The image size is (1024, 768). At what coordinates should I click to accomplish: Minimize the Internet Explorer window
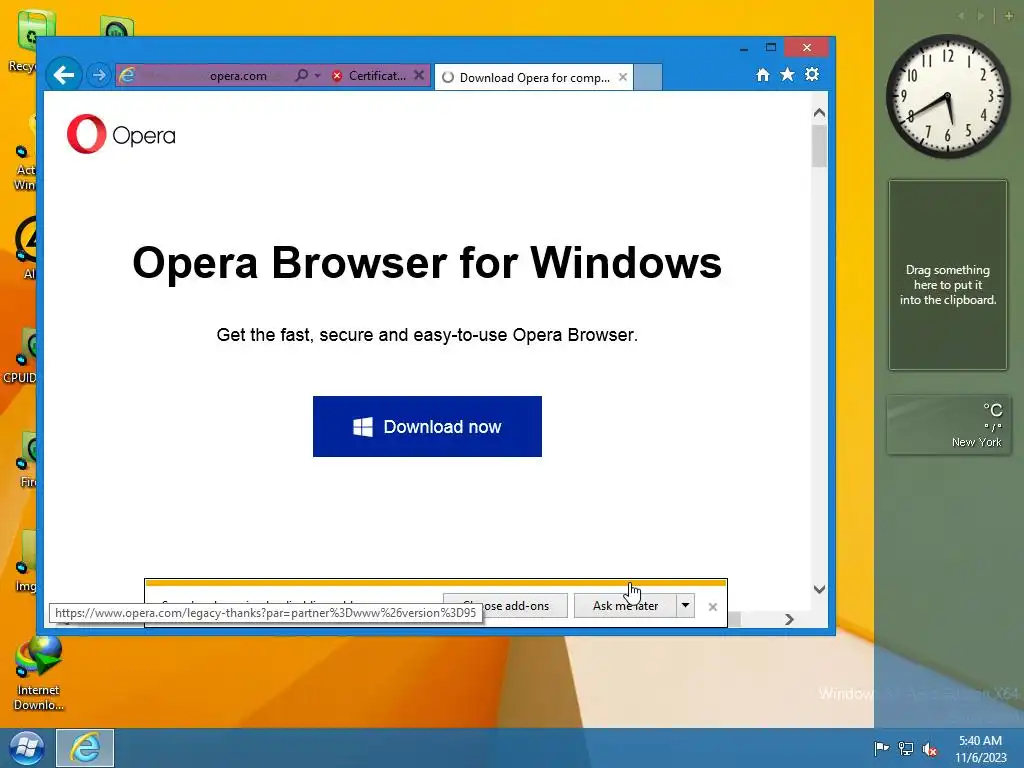click(x=744, y=48)
